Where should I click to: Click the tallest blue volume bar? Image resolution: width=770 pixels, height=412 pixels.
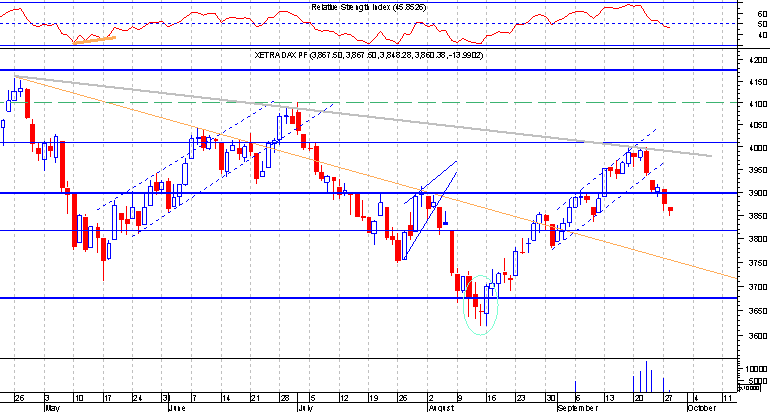click(x=646, y=376)
